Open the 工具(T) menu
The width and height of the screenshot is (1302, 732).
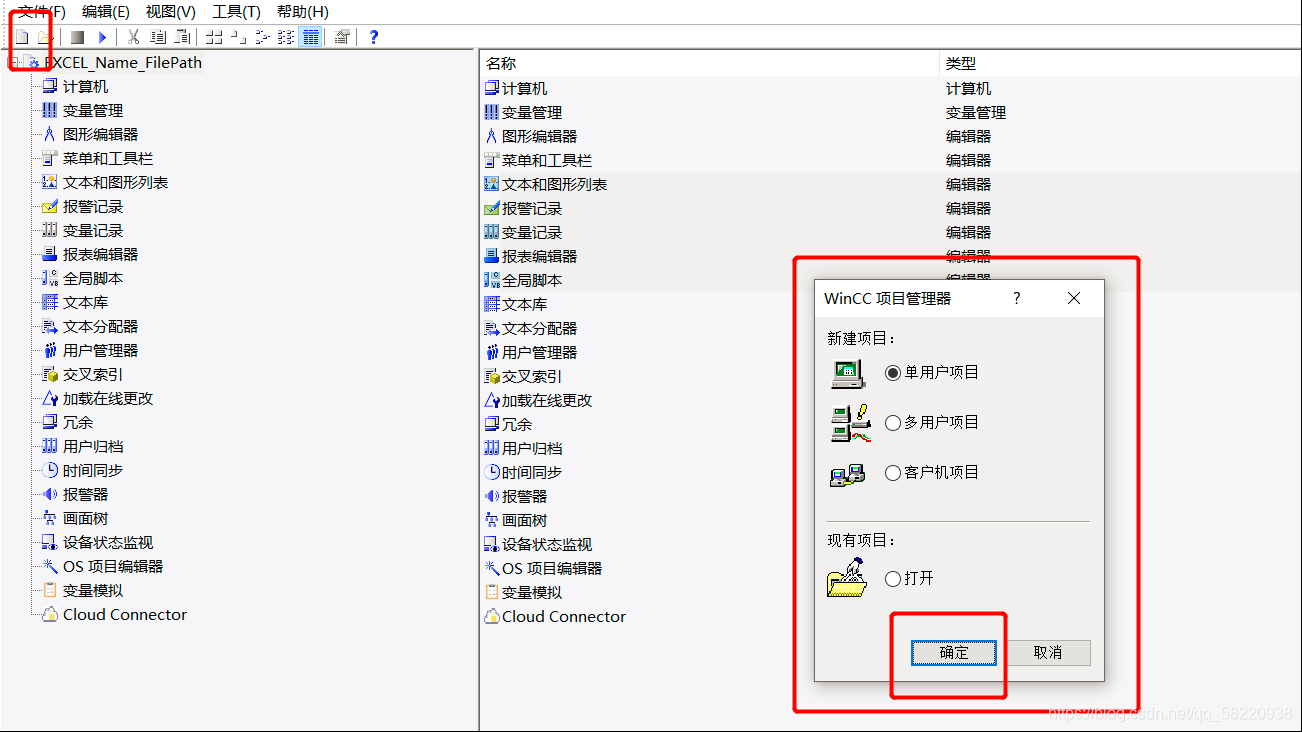[x=237, y=12]
